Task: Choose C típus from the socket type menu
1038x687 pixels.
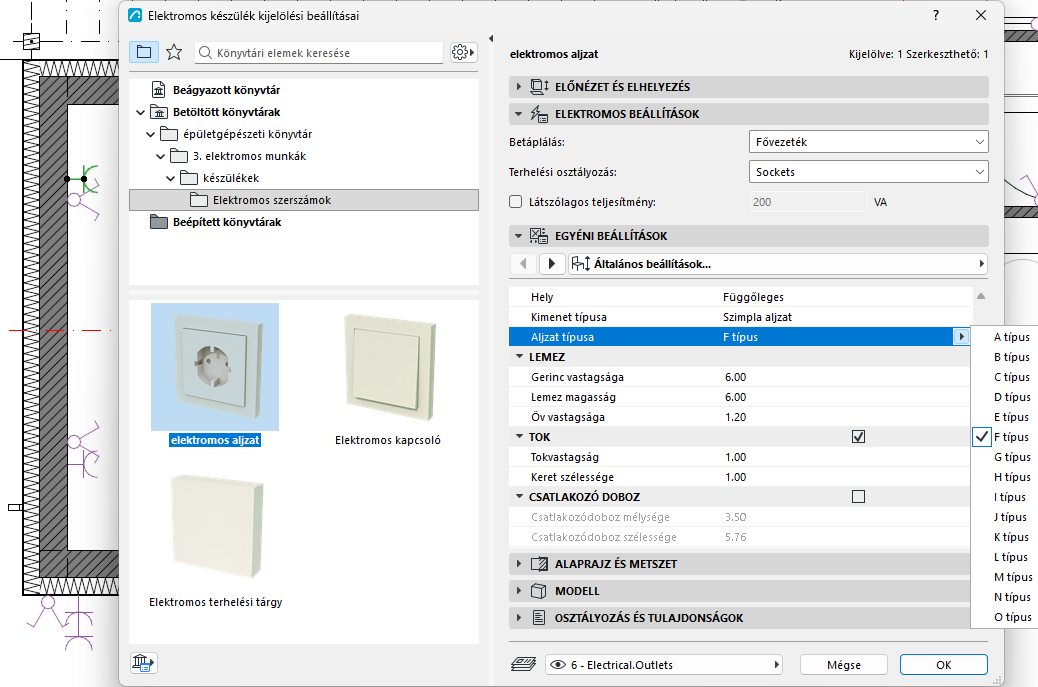Action: point(1012,377)
